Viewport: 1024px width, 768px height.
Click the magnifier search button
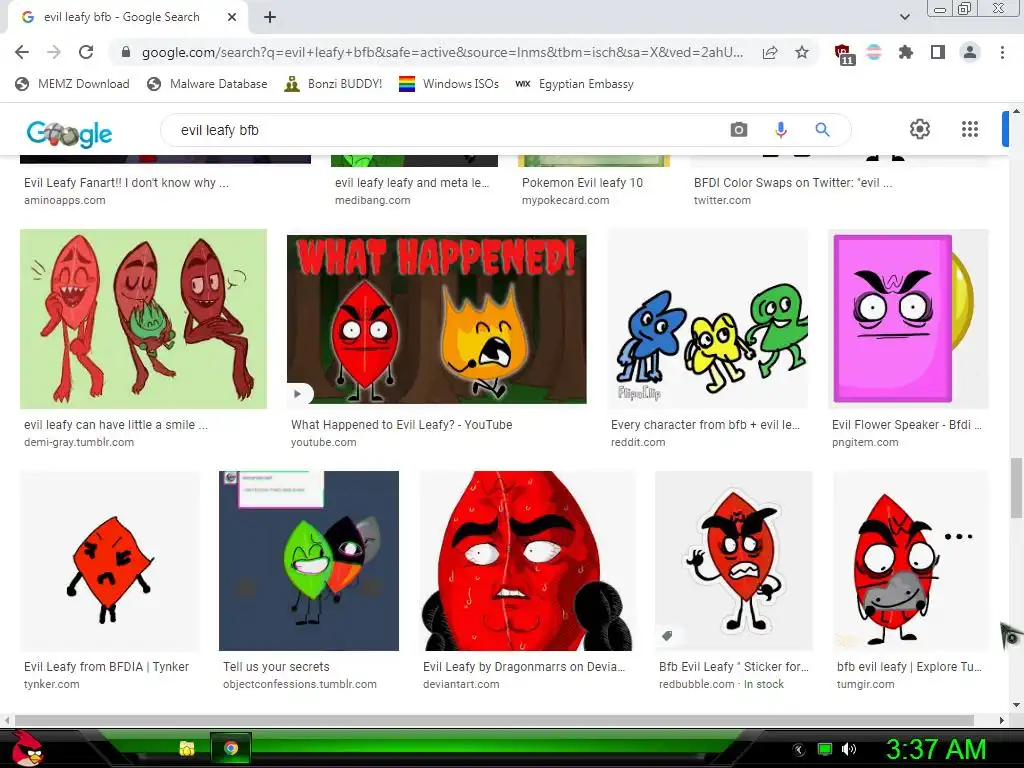point(822,130)
